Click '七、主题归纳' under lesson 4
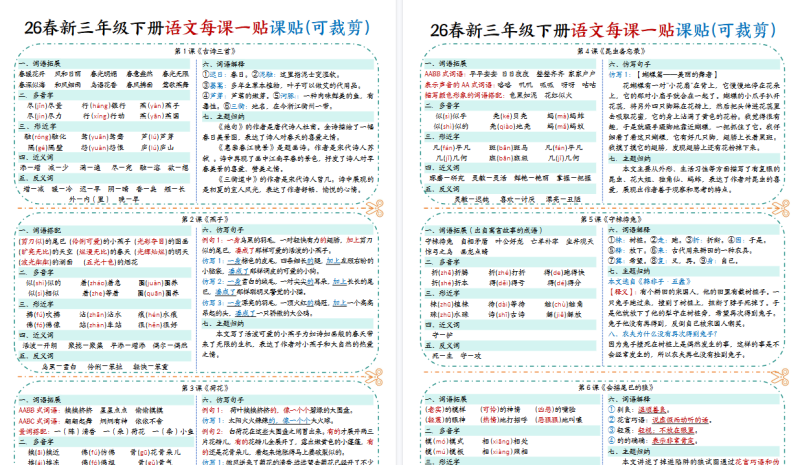Screen dimensions: 800x465 [630, 159]
